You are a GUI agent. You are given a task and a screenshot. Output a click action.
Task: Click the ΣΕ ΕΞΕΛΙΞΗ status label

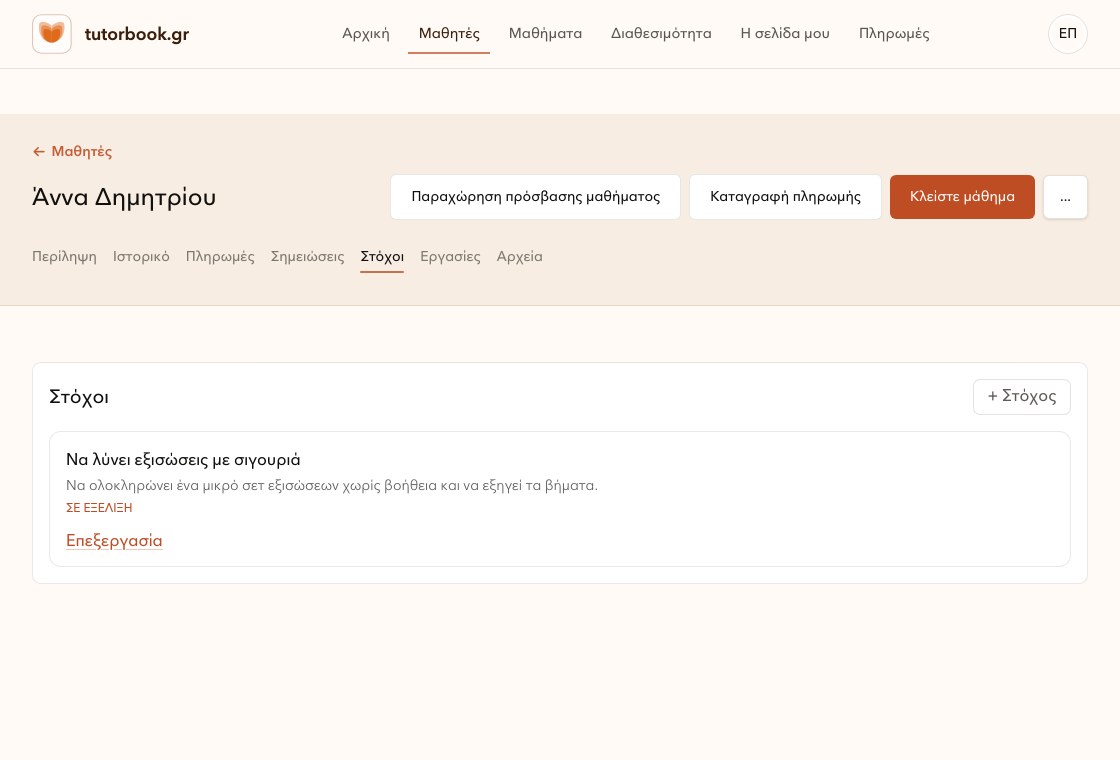[99, 508]
